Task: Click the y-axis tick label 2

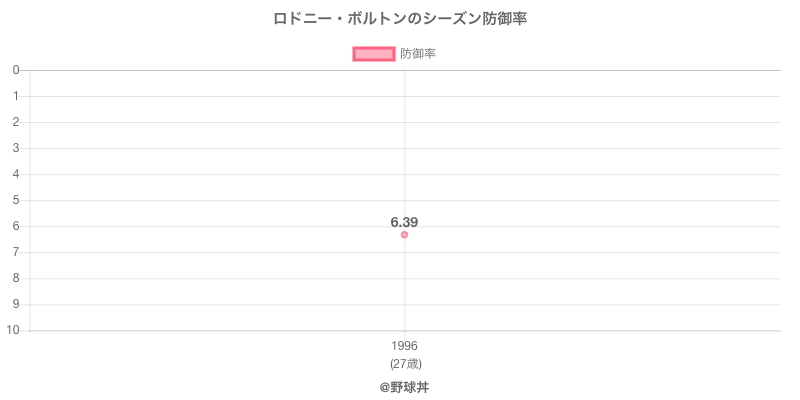Action: (x=16, y=122)
